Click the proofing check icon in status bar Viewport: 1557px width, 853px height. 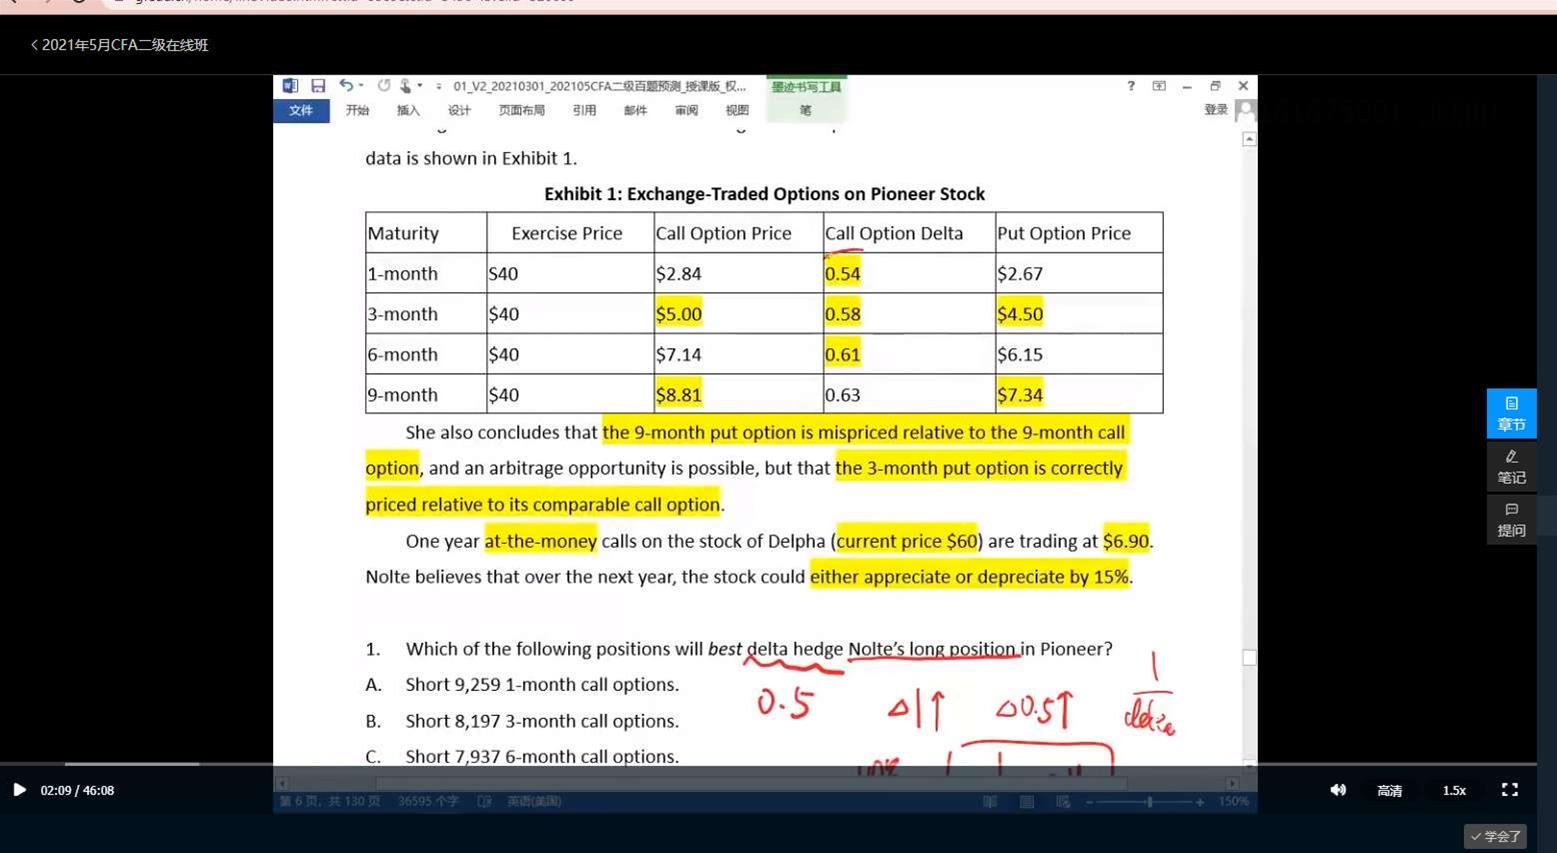(485, 801)
